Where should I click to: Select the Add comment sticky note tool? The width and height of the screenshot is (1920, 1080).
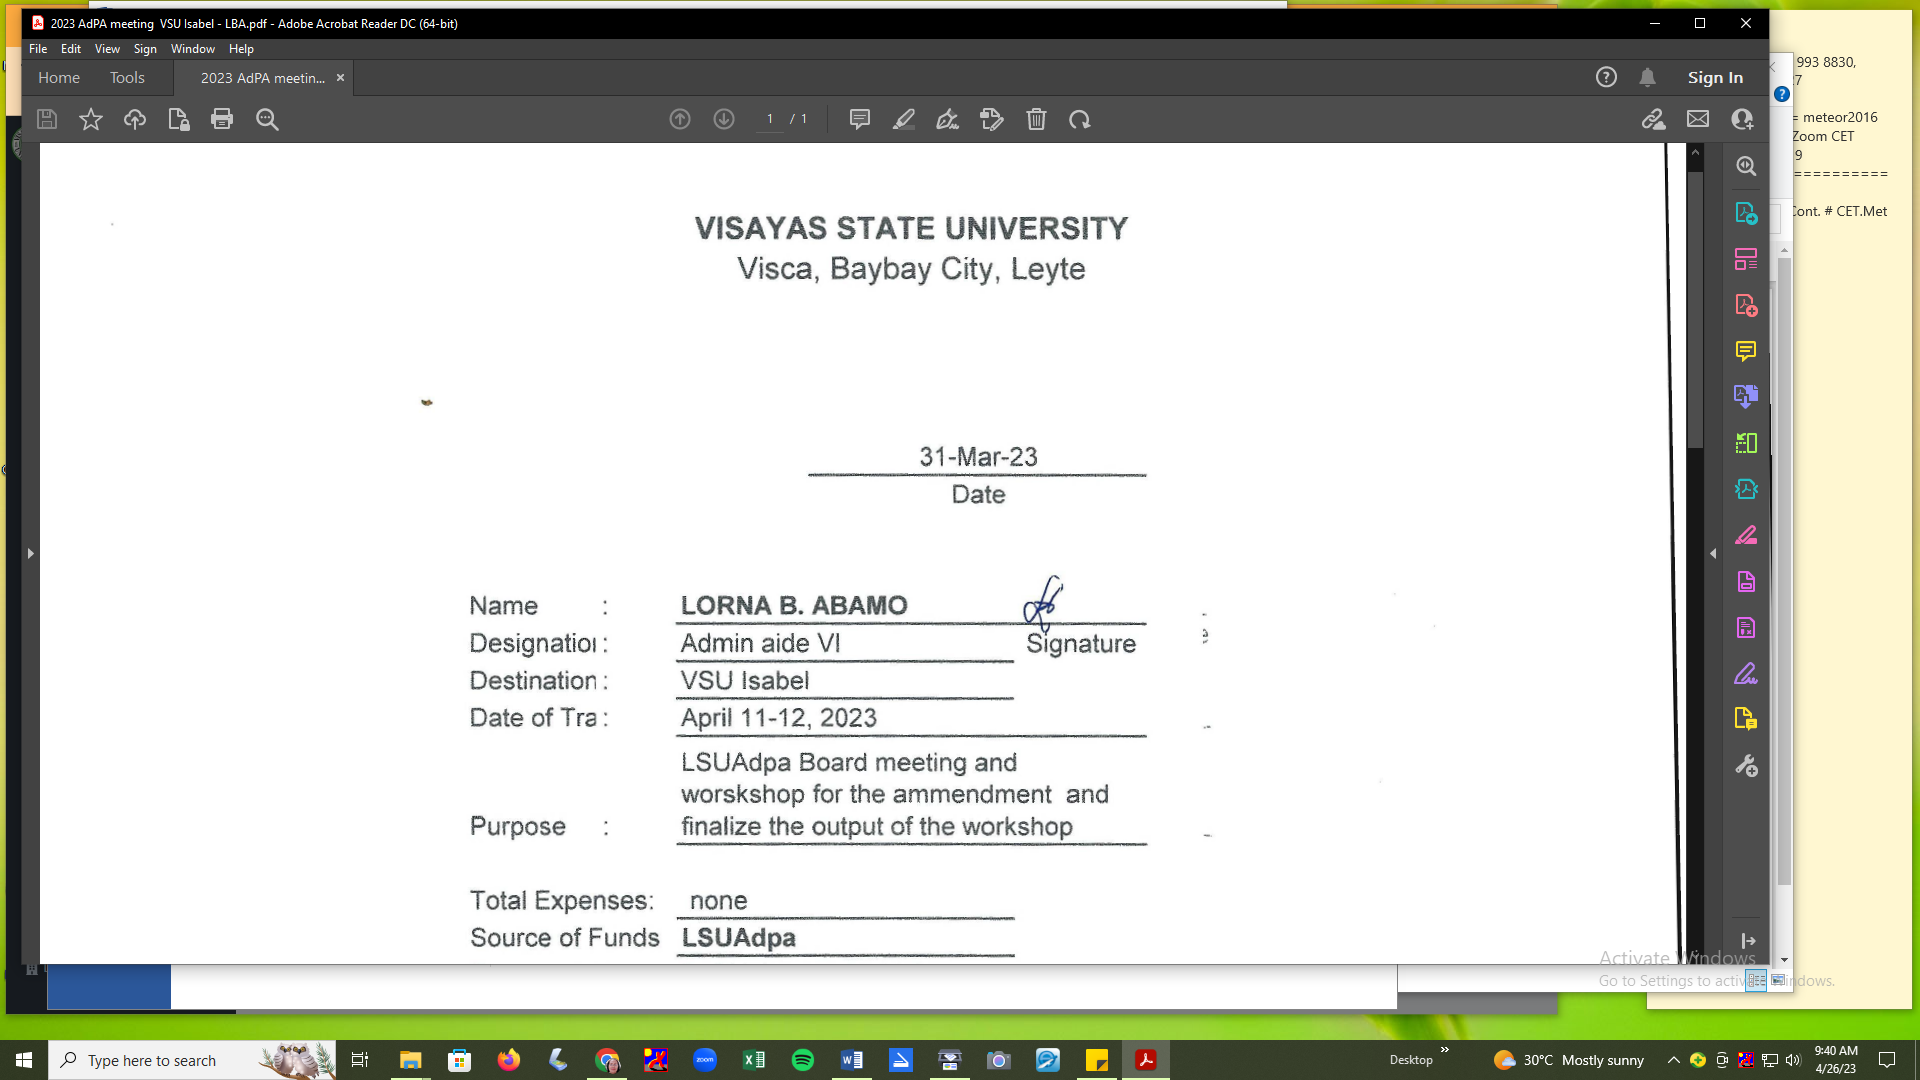859,120
